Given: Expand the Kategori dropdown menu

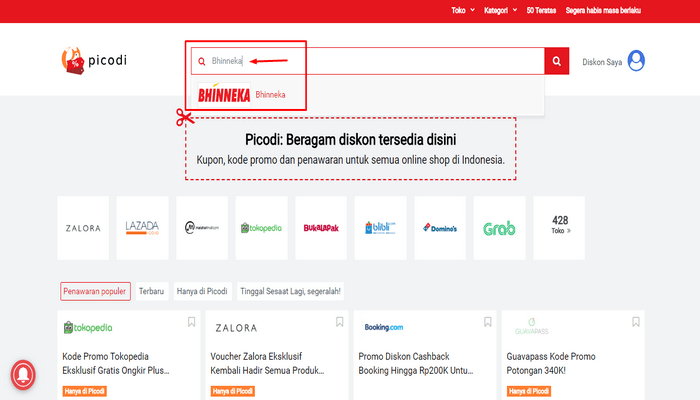Looking at the screenshot, I should tap(500, 10).
